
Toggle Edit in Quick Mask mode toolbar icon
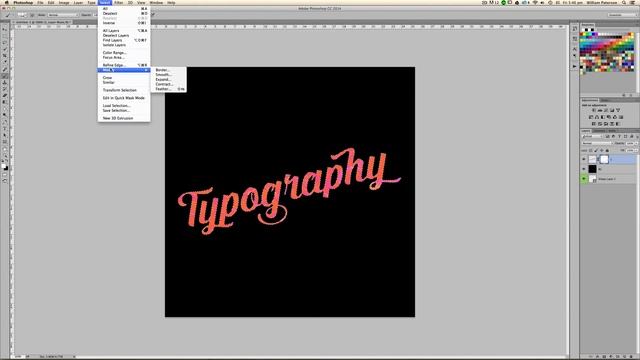click(x=5, y=175)
